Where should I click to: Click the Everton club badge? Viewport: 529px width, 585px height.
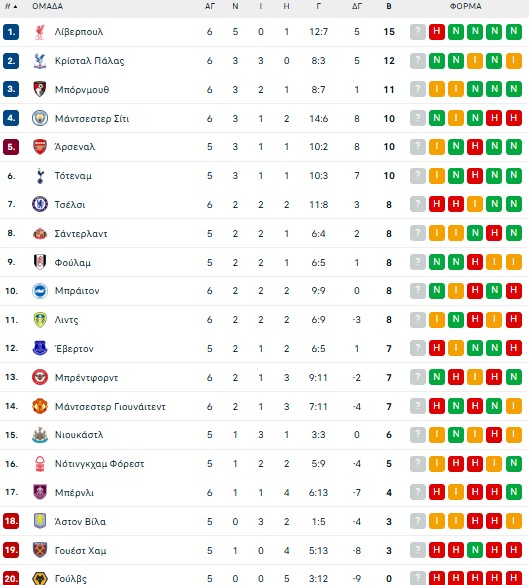click(x=40, y=348)
